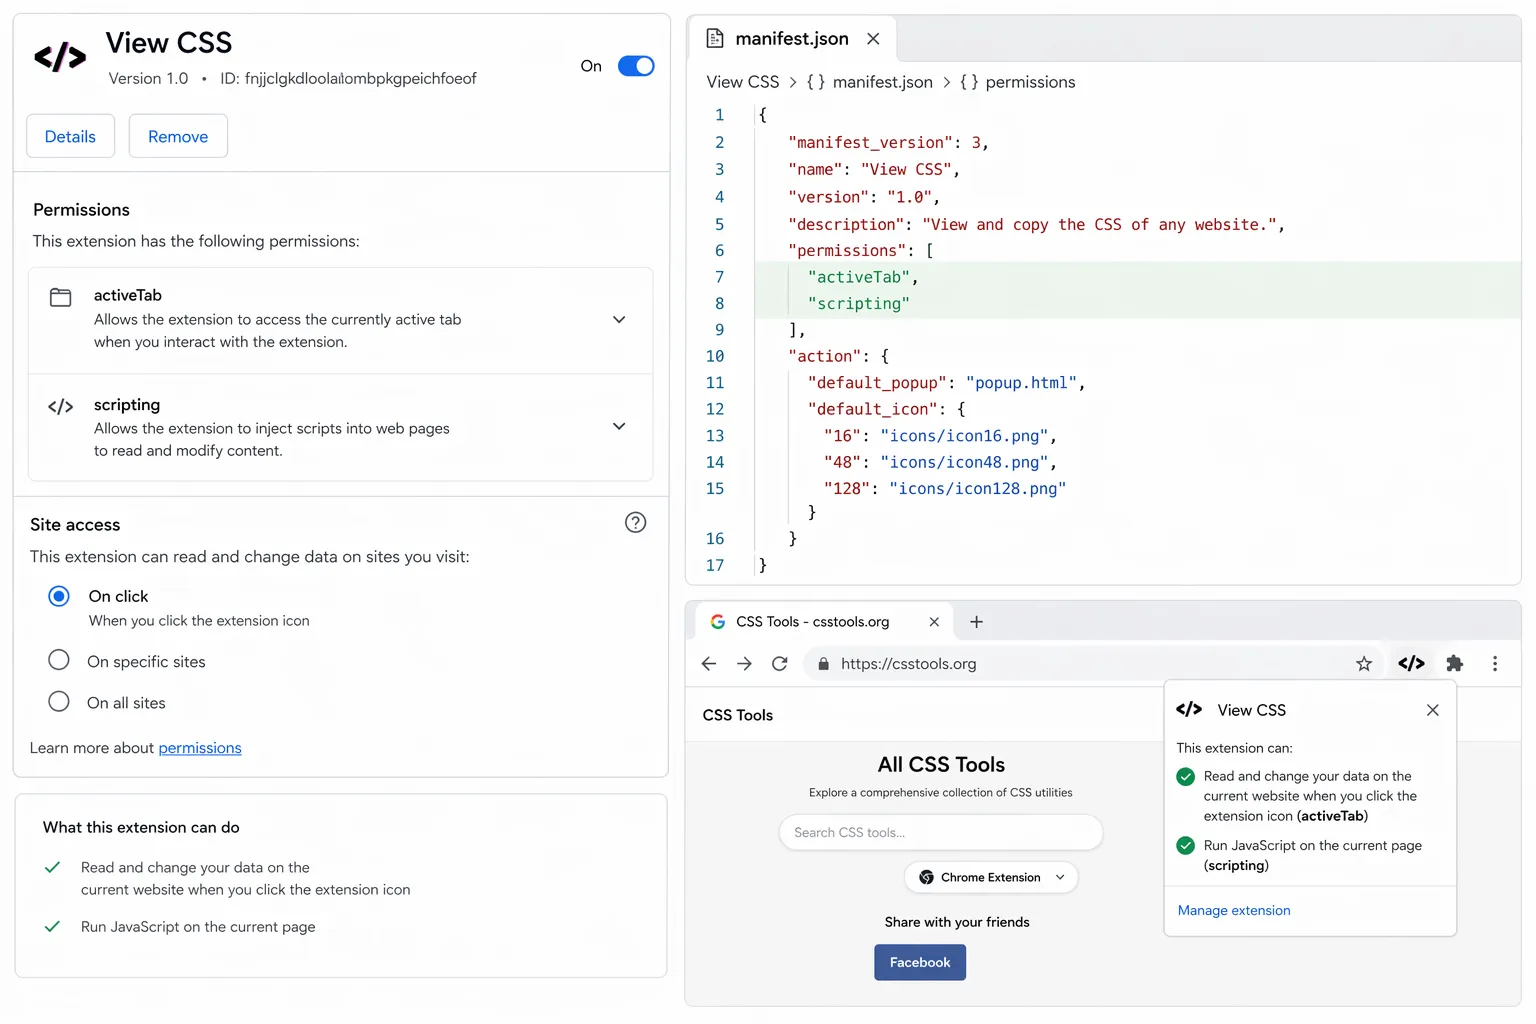Open the Chrome Extension dropdown
The width and height of the screenshot is (1536, 1024).
pyautogui.click(x=991, y=877)
